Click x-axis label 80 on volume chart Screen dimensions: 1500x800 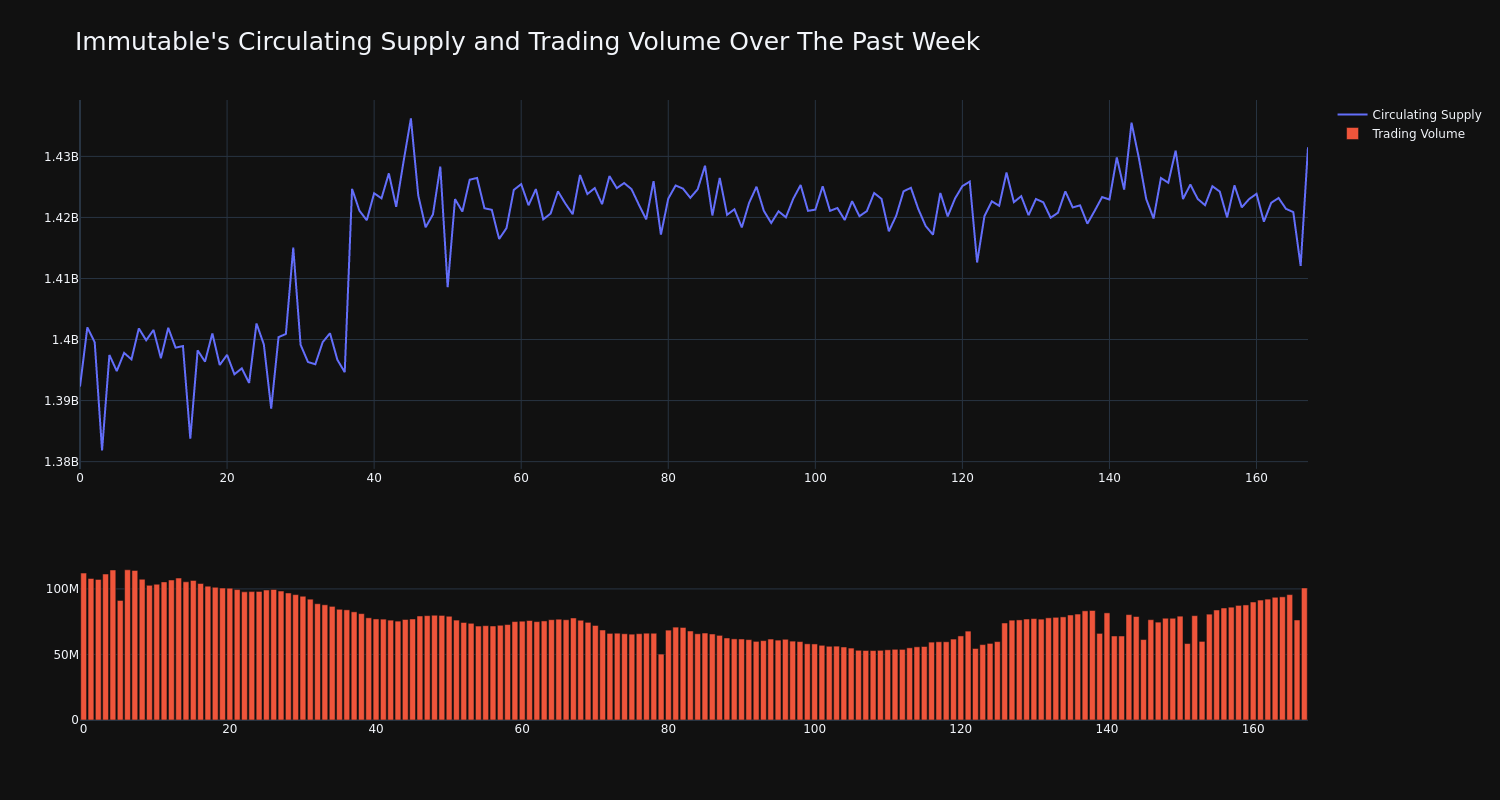point(668,729)
